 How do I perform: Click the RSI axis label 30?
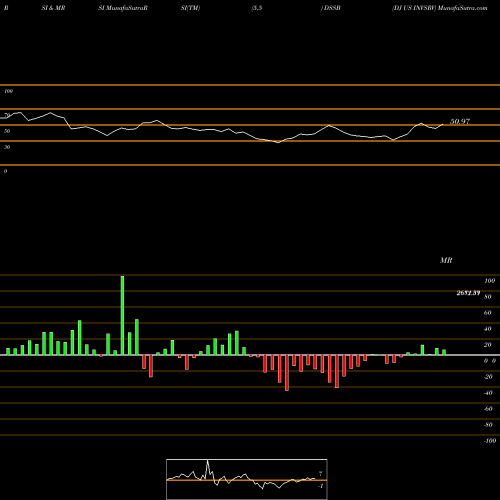[x=7, y=147]
